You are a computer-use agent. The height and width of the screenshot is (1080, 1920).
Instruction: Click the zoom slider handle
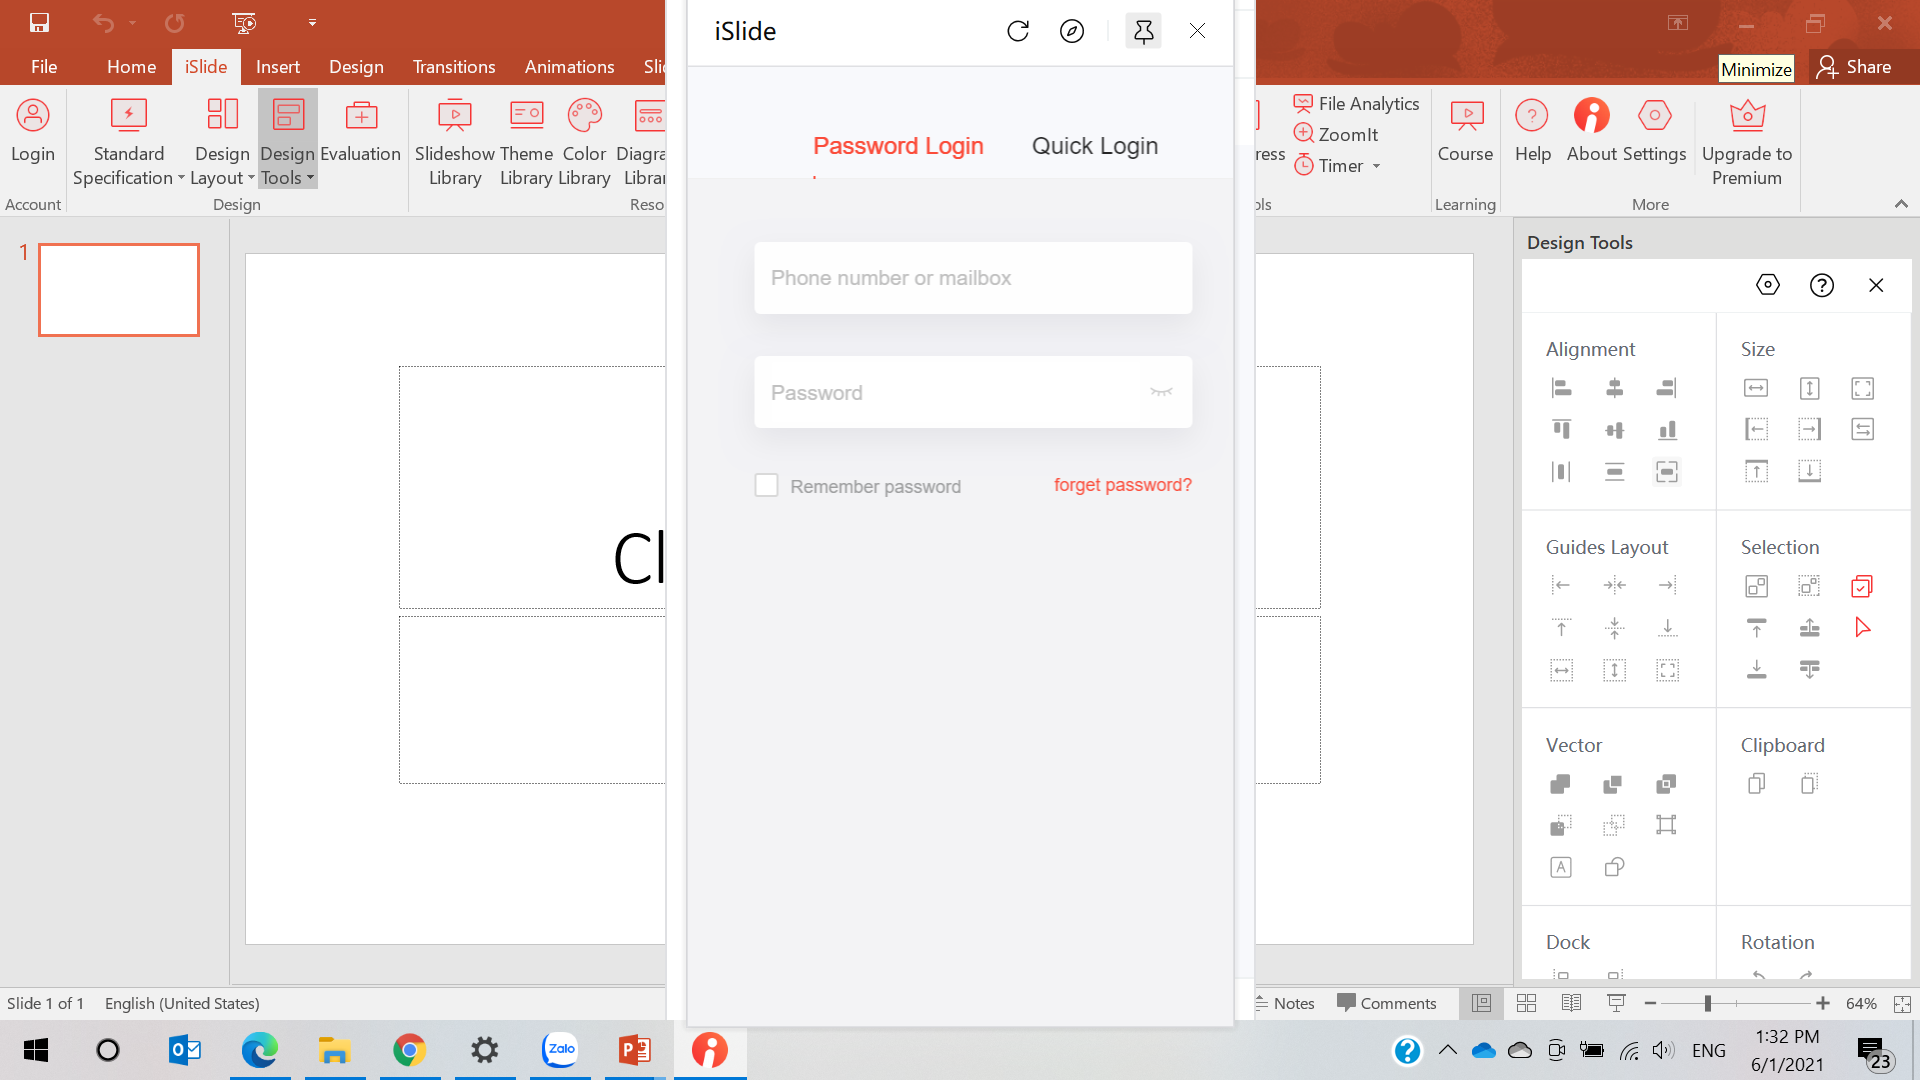pyautogui.click(x=1708, y=1003)
